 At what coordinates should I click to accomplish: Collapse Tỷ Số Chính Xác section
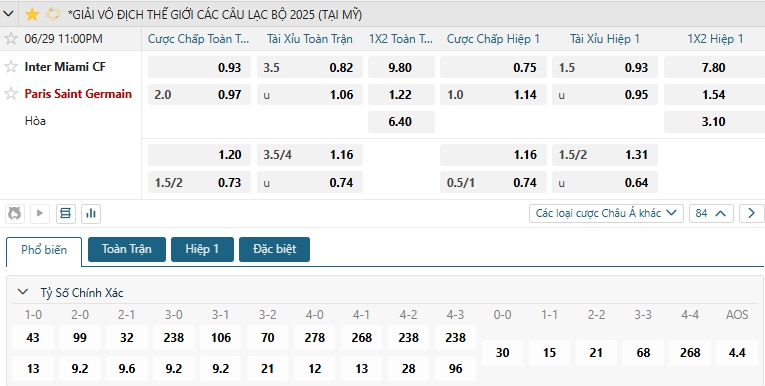(x=22, y=292)
